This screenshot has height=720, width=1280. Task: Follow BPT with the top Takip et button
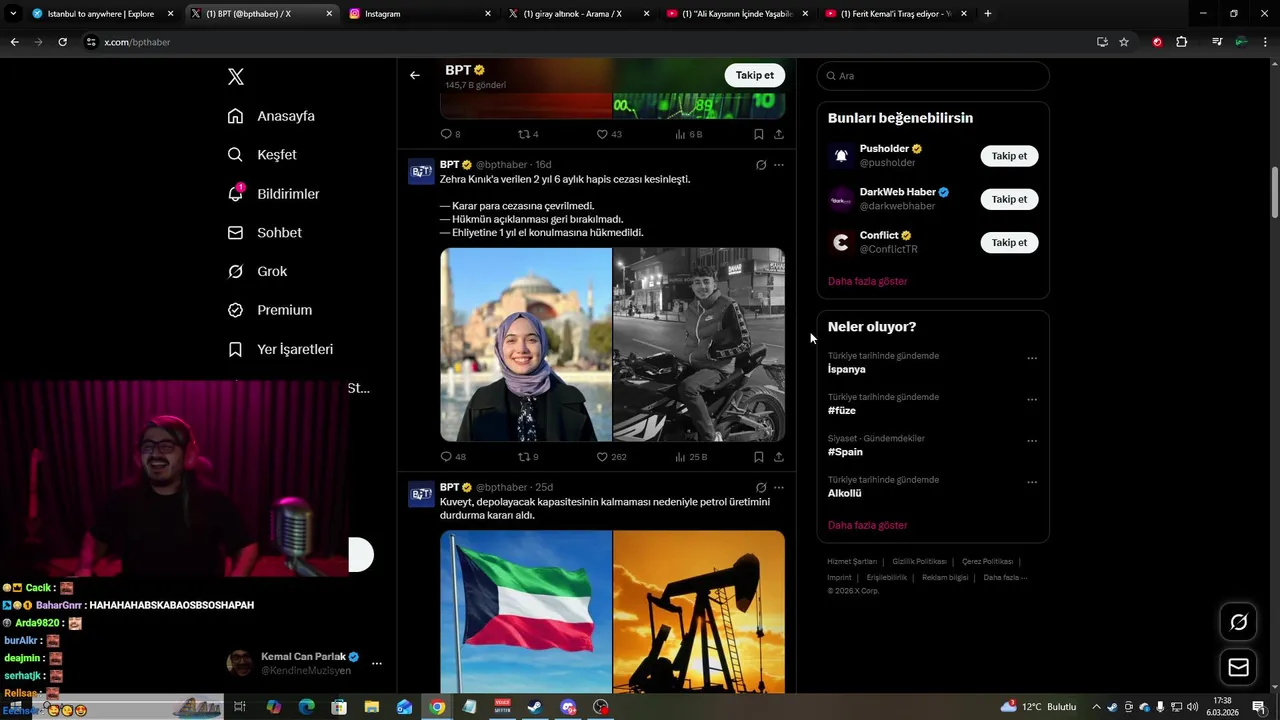coord(755,76)
